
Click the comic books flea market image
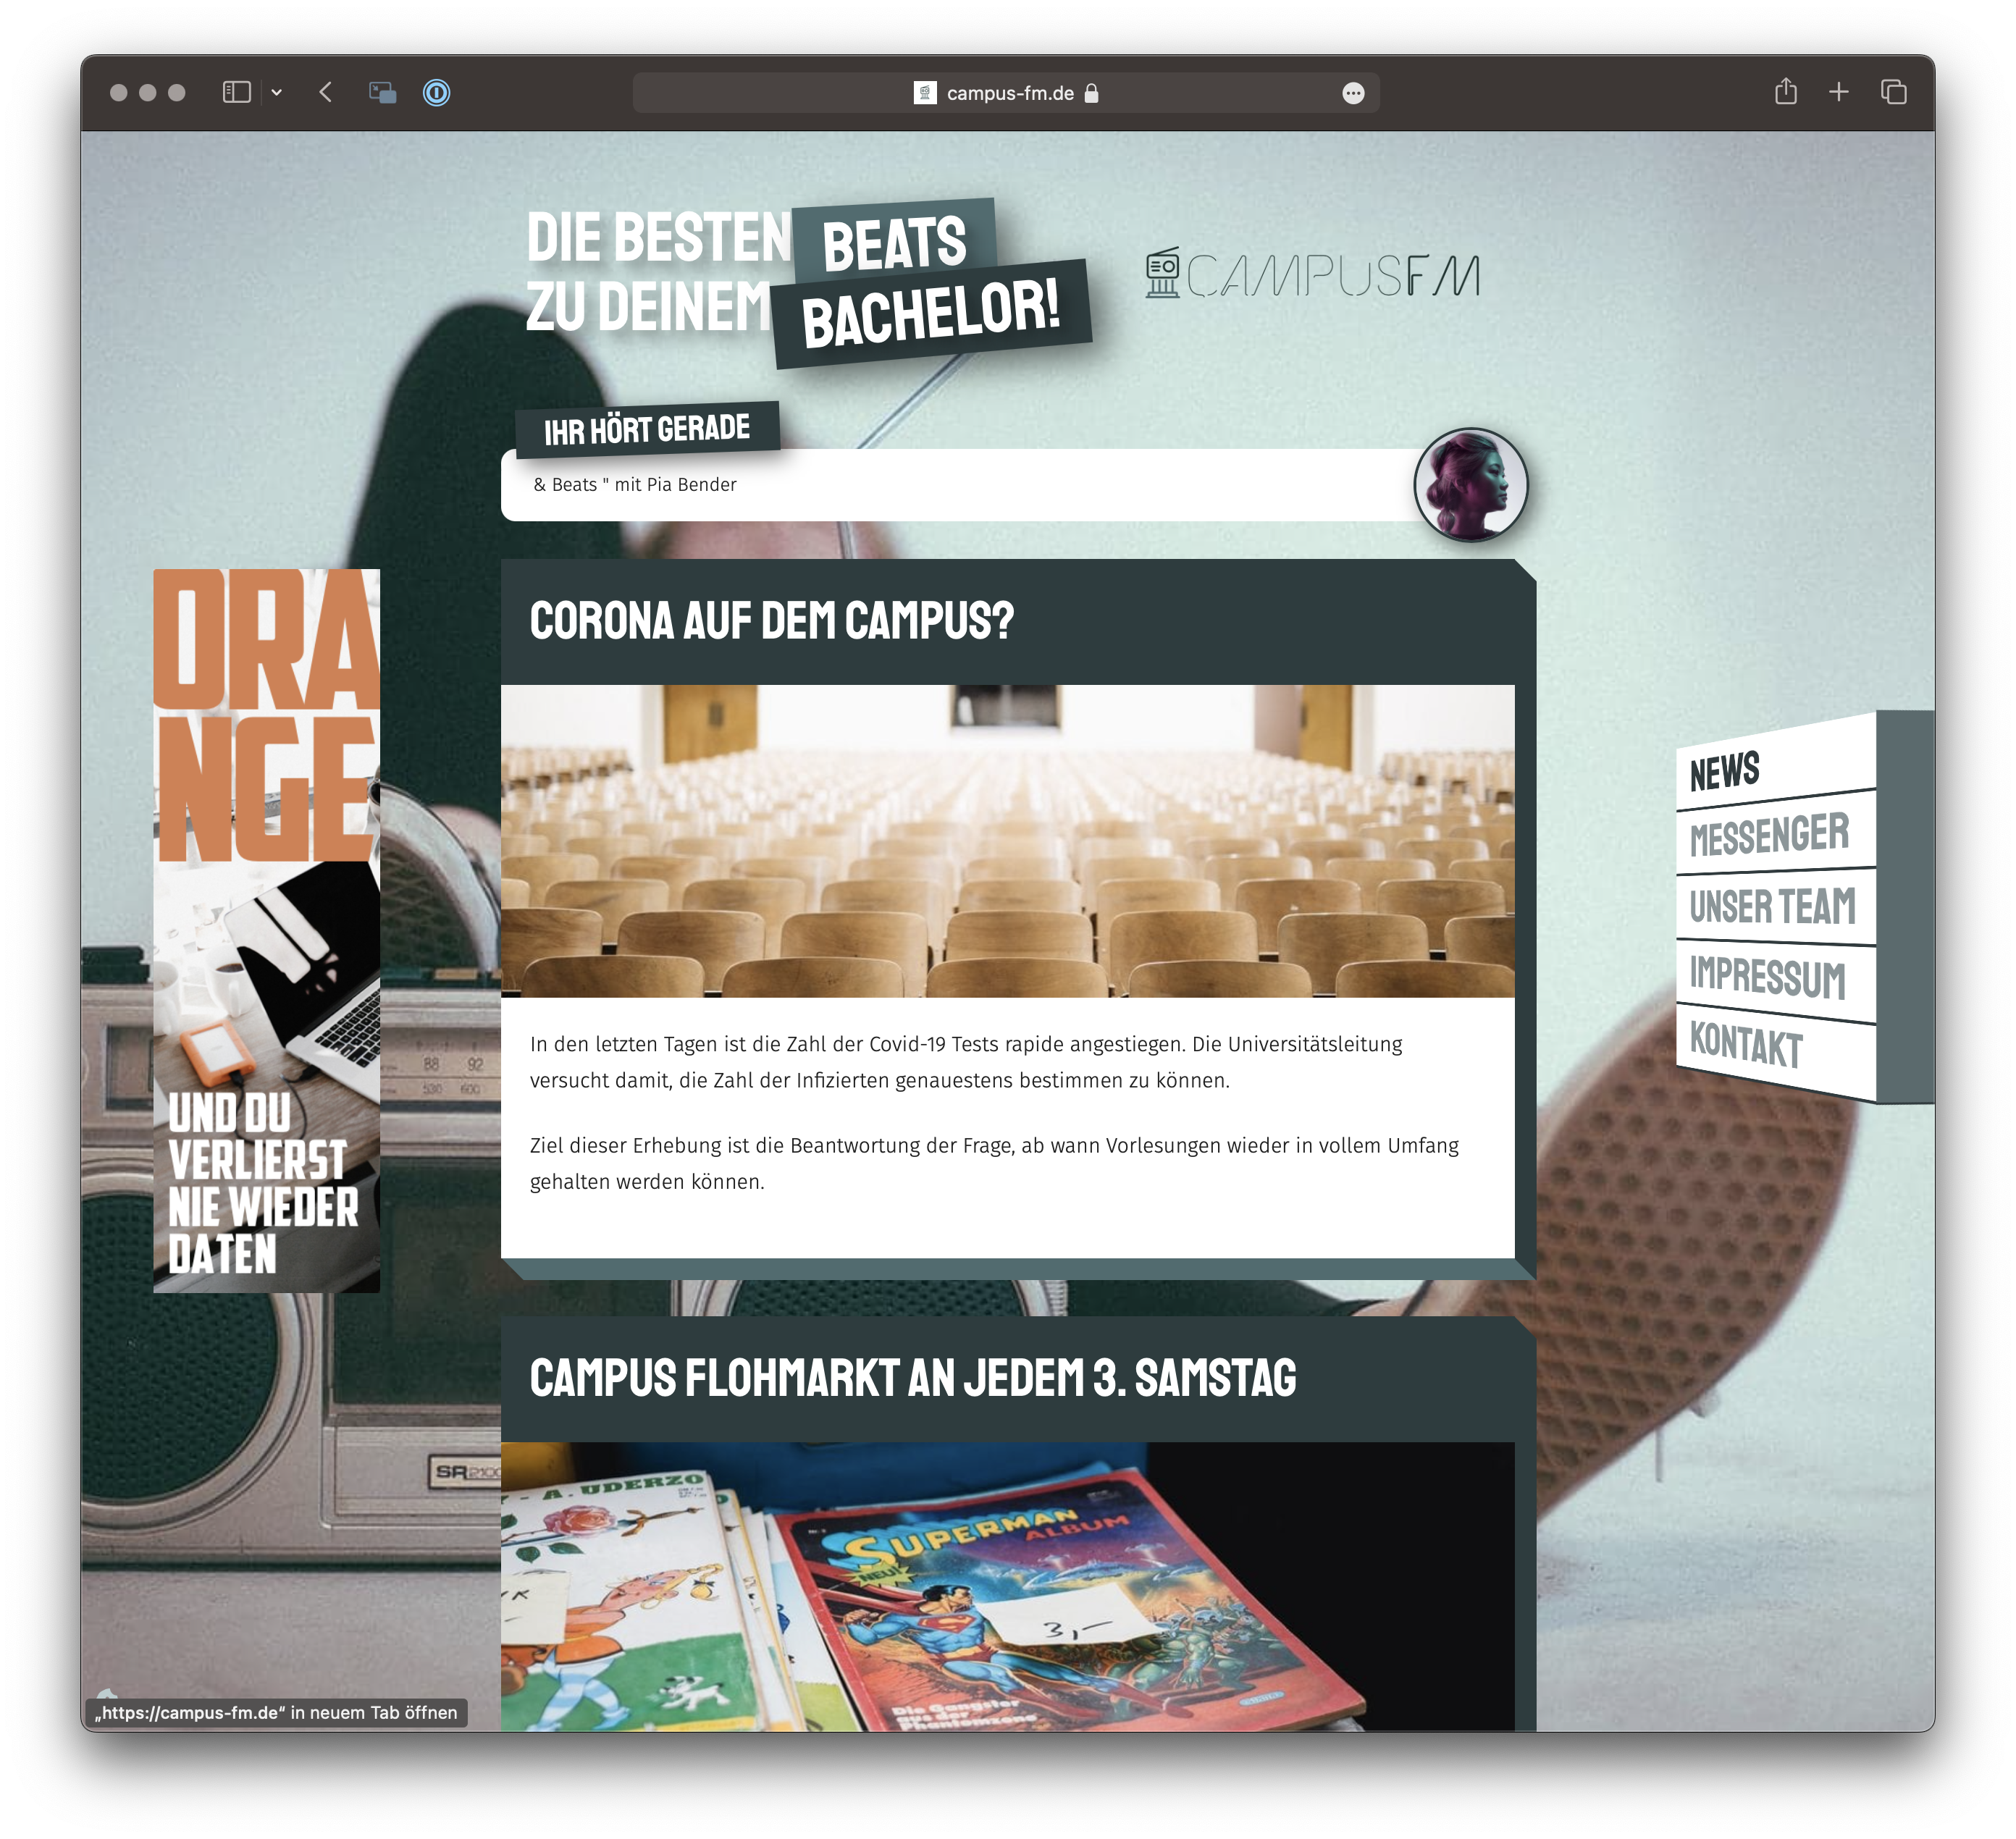coord(1008,1586)
